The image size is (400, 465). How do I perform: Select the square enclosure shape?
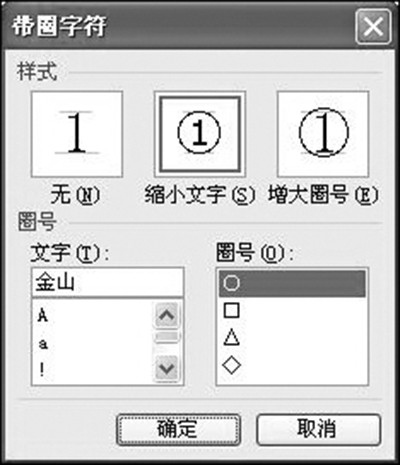(x=292, y=310)
